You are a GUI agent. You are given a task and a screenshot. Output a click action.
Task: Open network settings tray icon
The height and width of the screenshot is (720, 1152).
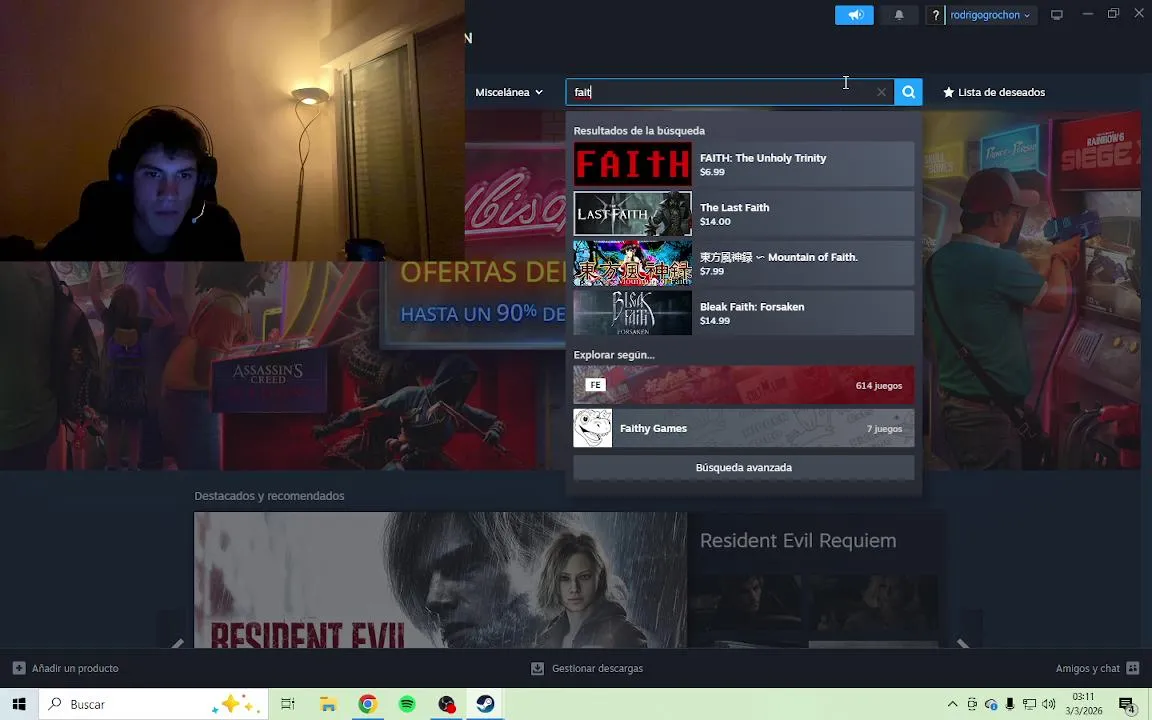(x=1029, y=704)
